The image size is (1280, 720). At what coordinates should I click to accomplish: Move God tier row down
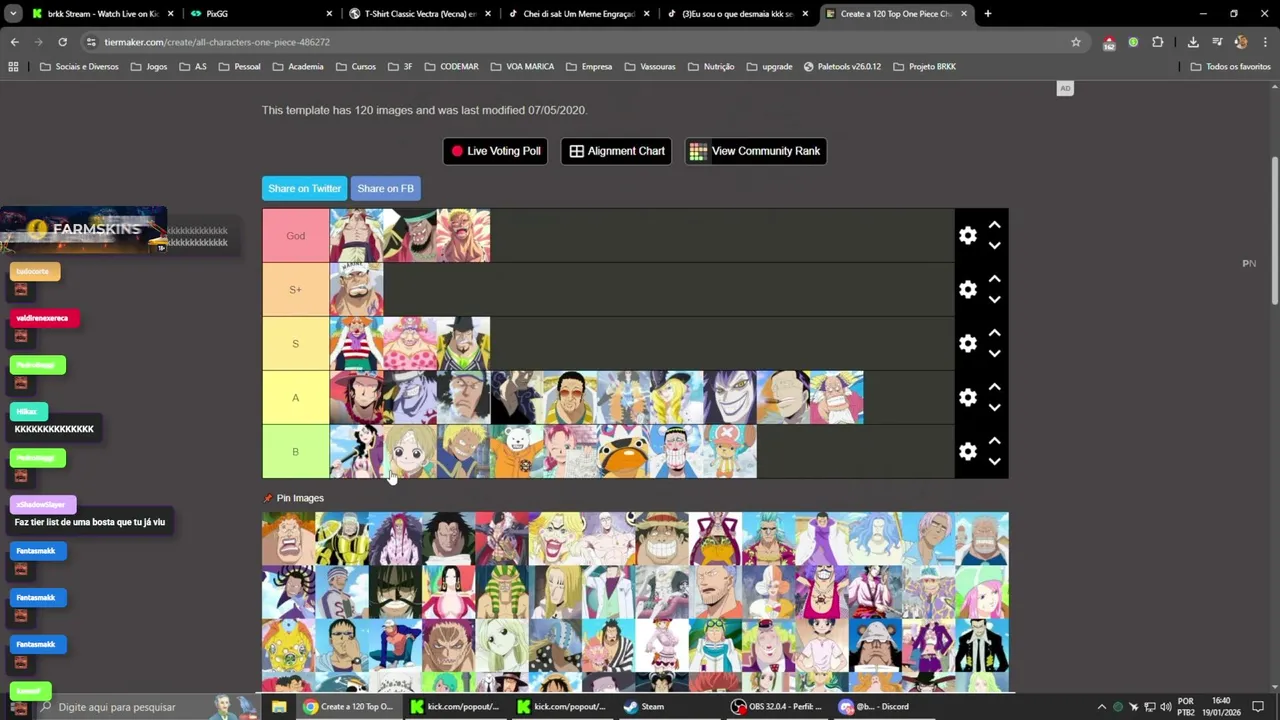(995, 246)
